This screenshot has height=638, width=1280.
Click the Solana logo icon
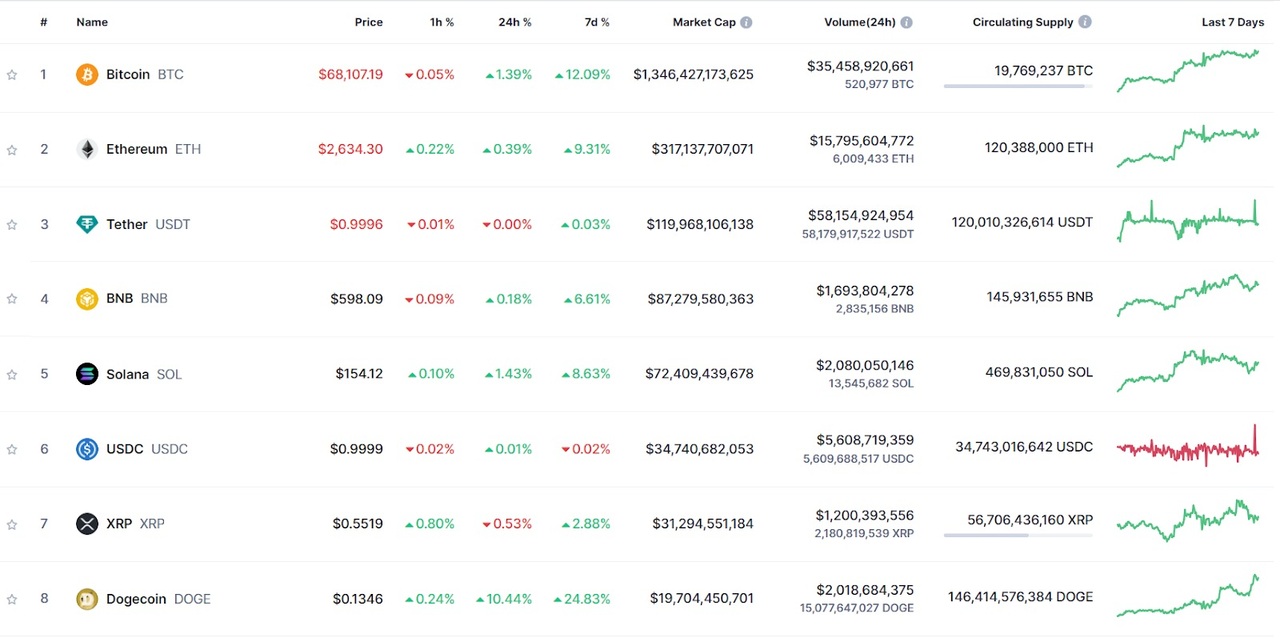pyautogui.click(x=87, y=374)
